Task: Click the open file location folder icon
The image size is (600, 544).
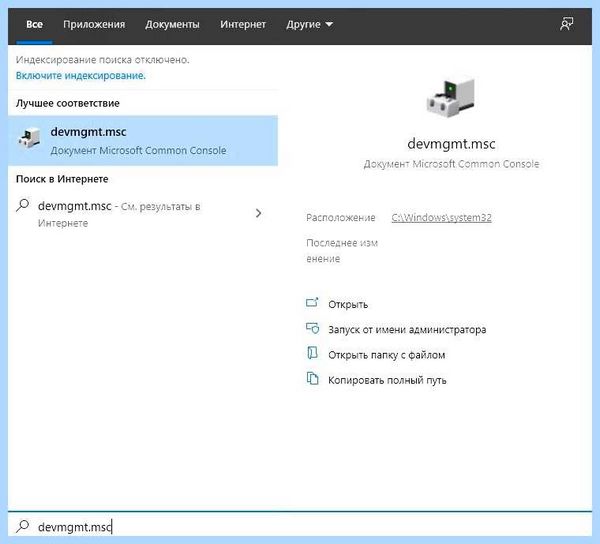Action: pos(312,353)
